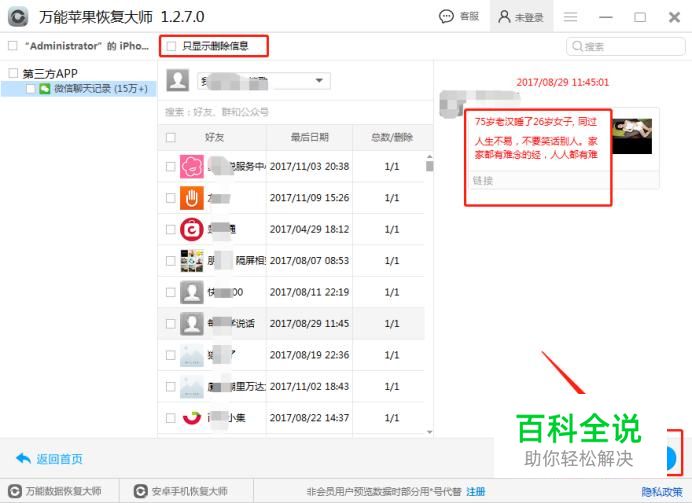Click the friend list scrollbar down arrow
Screen dimensions: 692x503
point(429,432)
